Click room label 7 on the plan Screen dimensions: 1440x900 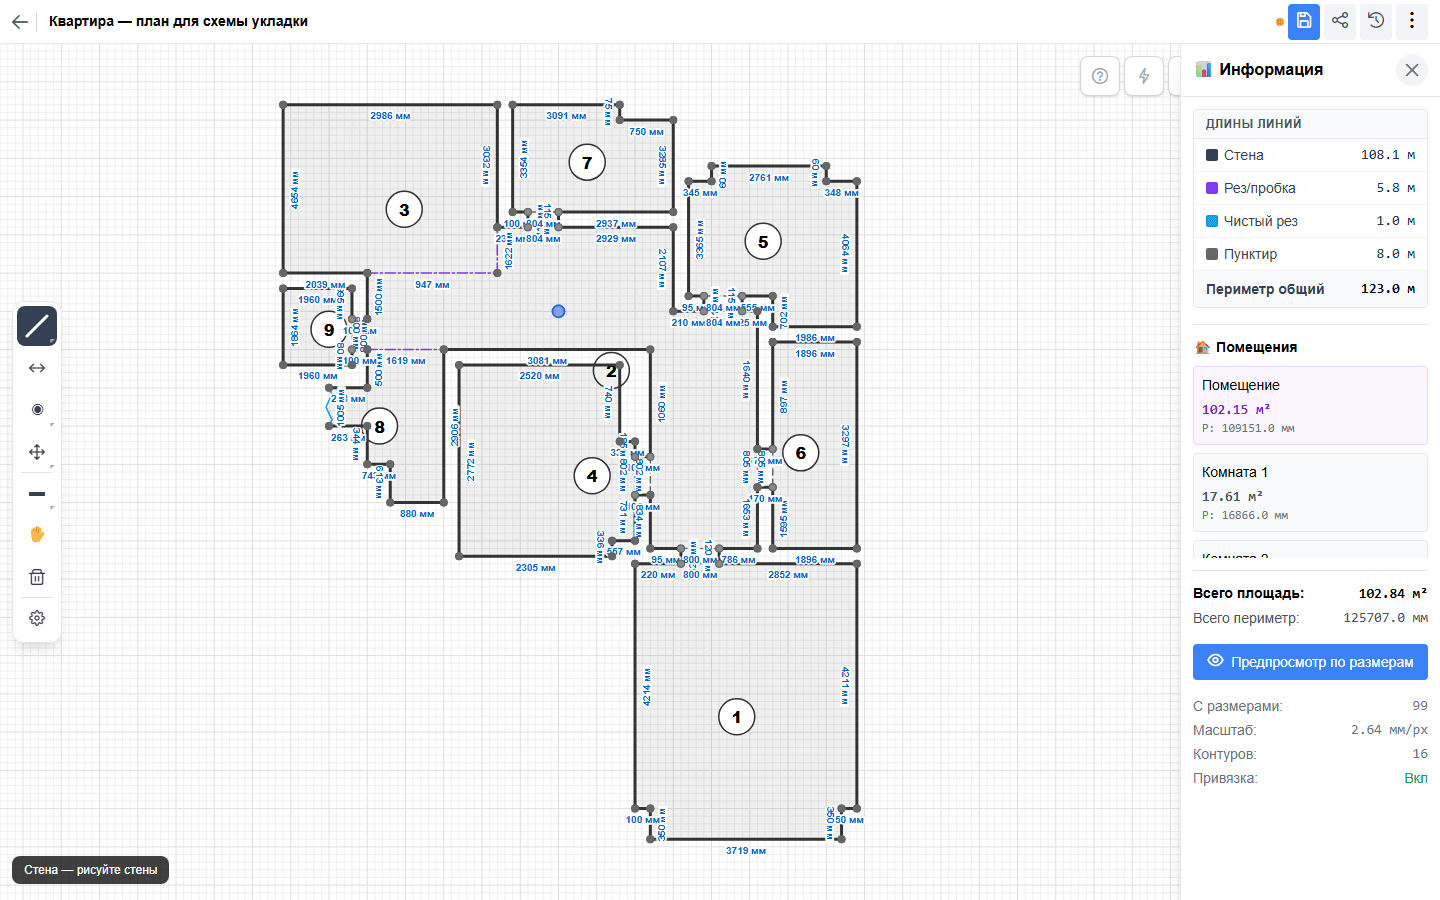click(x=587, y=162)
